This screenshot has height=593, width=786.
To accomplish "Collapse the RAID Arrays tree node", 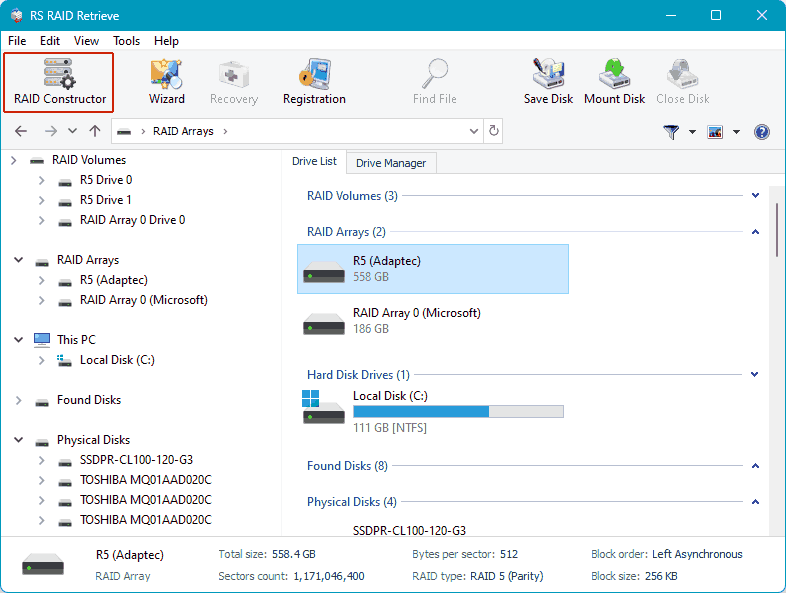I will (19, 260).
